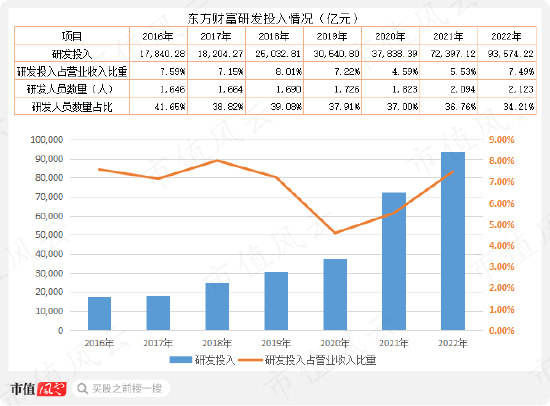
Task: Click the 50,000 left axis label
Action: pos(49,235)
